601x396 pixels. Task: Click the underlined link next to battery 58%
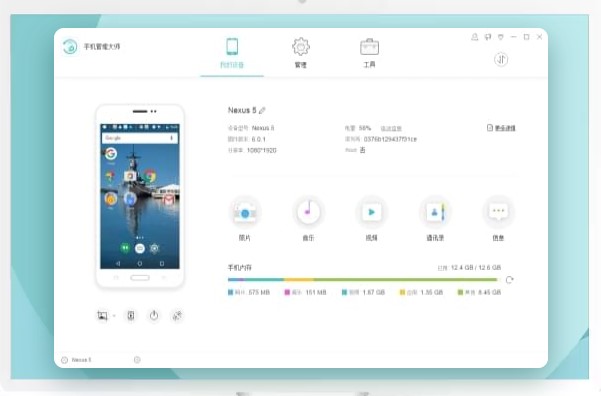coord(391,128)
